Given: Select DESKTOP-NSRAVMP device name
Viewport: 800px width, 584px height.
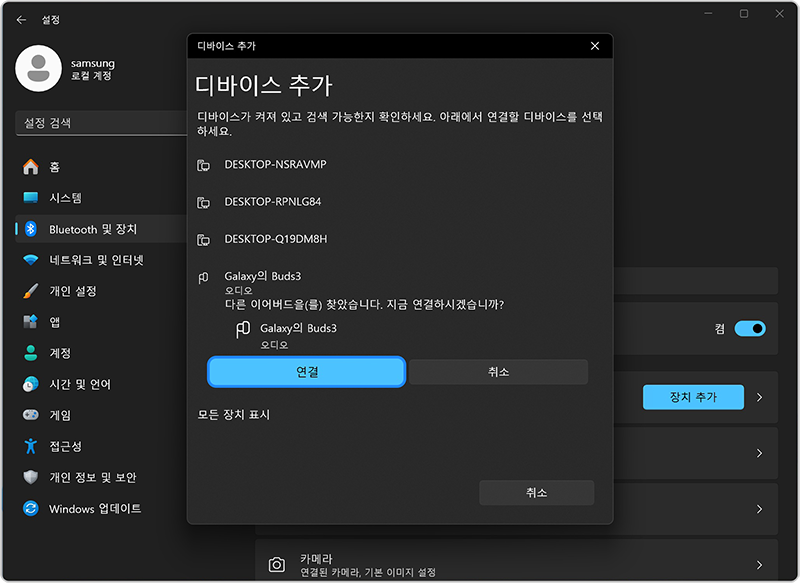Looking at the screenshot, I should tap(276, 164).
